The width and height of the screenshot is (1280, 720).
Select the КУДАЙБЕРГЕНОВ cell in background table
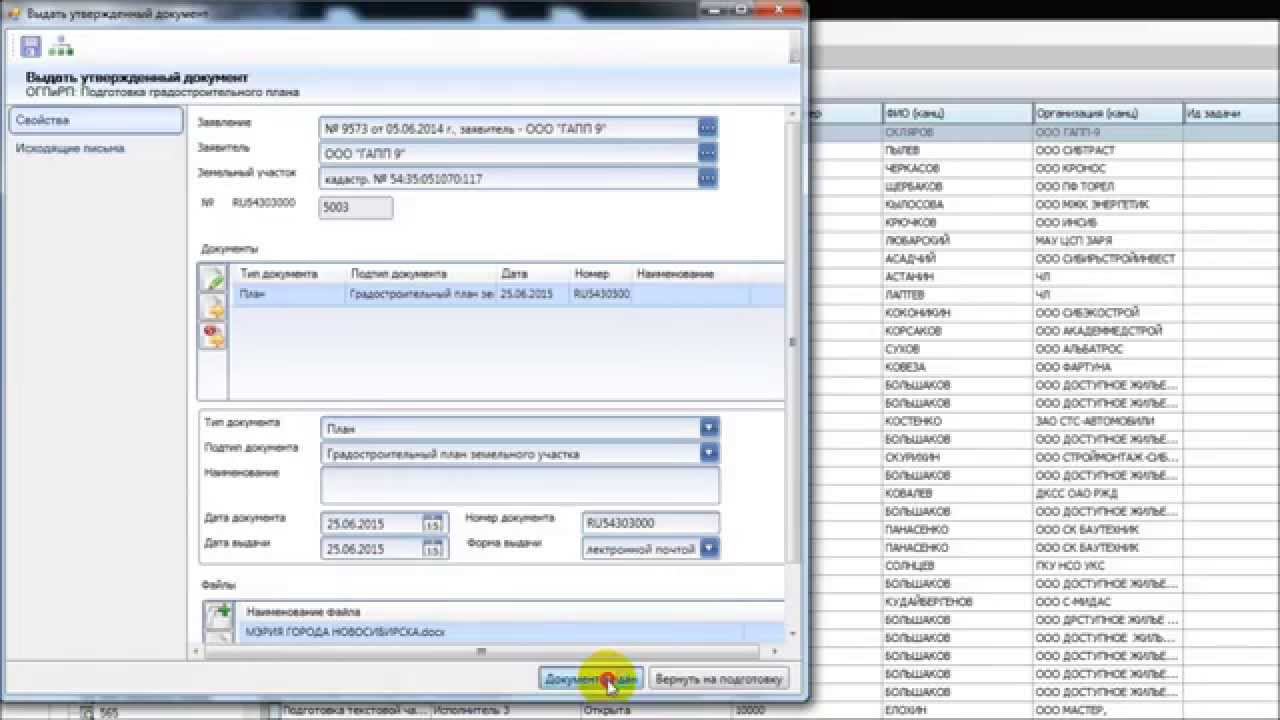tap(957, 602)
